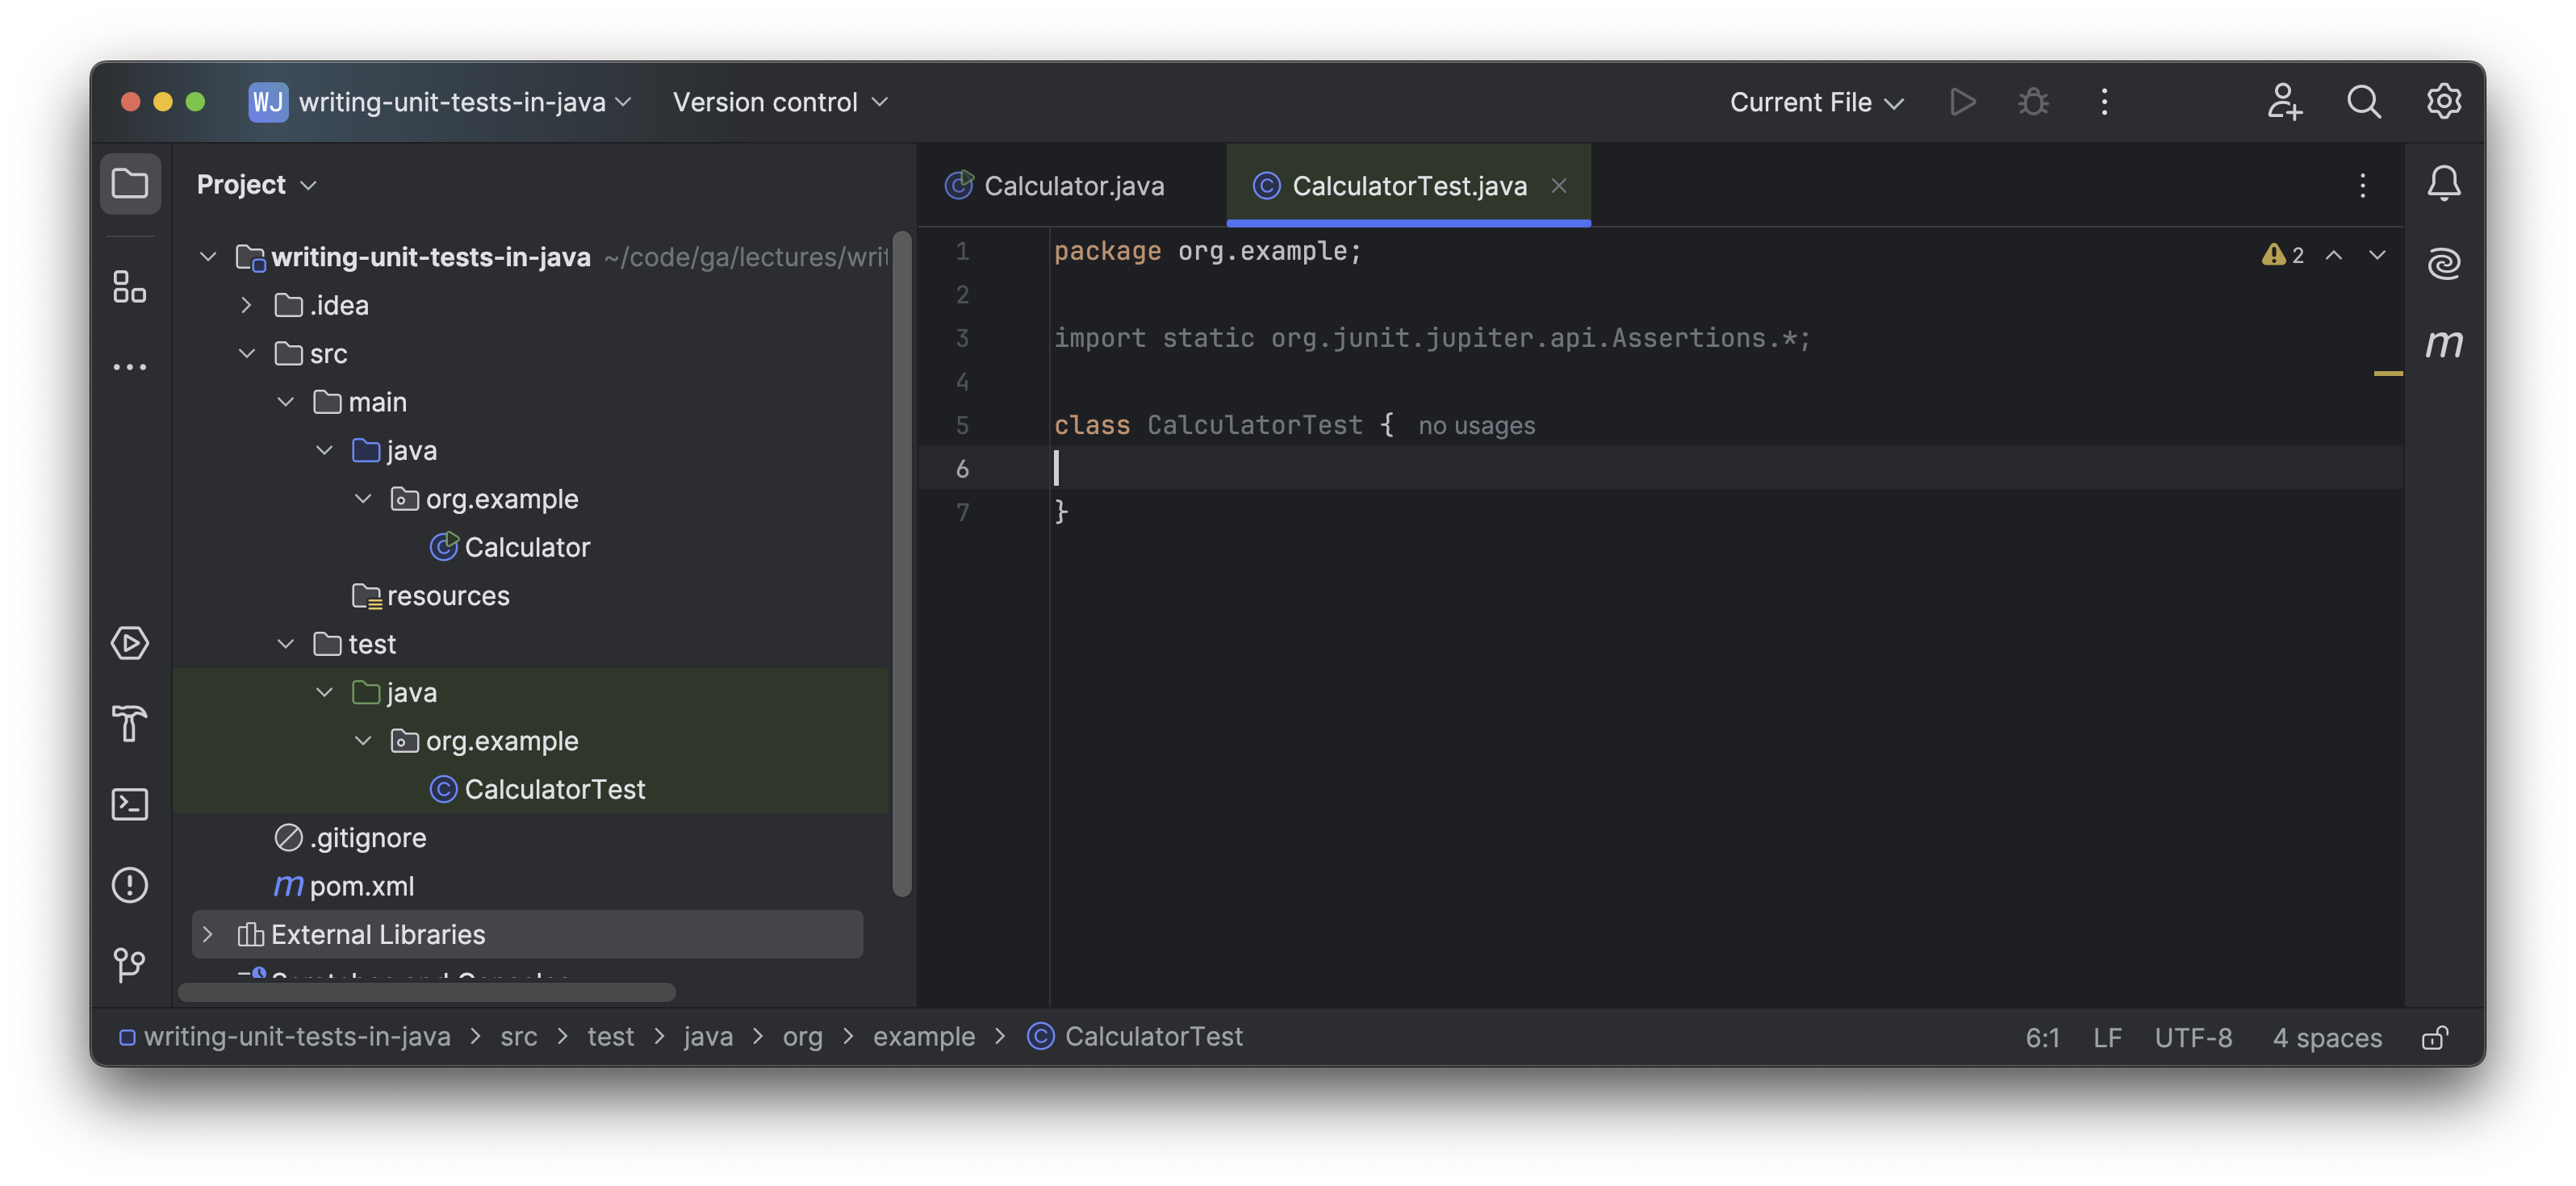Switch to the Calculator.java tab
The height and width of the screenshot is (1186, 2576).
coord(1073,186)
